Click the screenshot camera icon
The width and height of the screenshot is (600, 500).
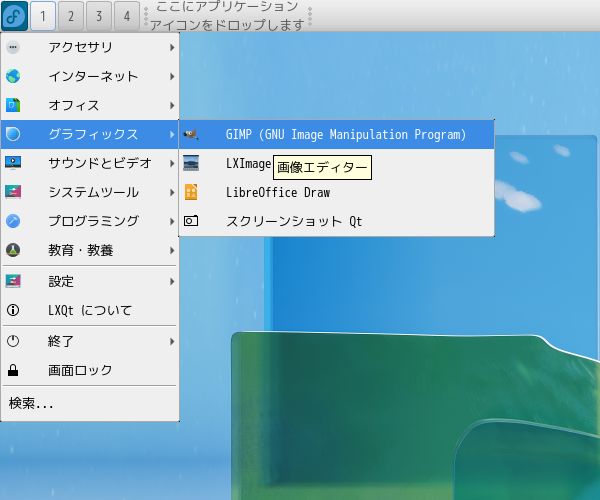191,221
